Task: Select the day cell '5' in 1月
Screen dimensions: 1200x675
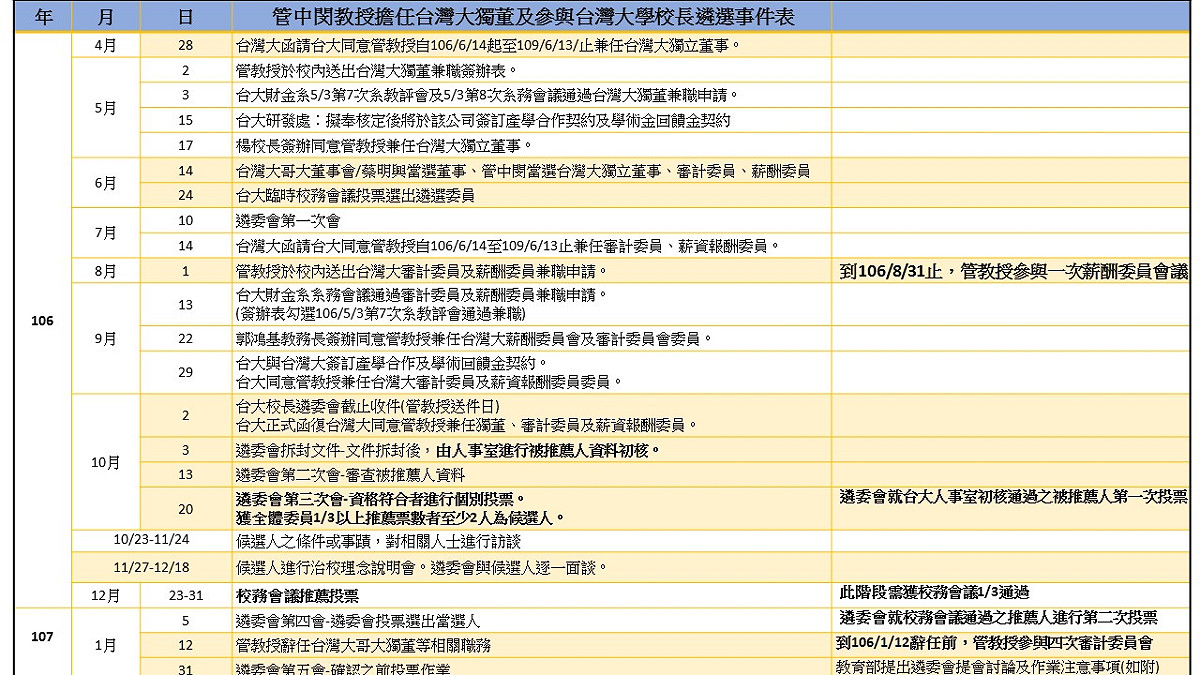Action: click(x=185, y=621)
